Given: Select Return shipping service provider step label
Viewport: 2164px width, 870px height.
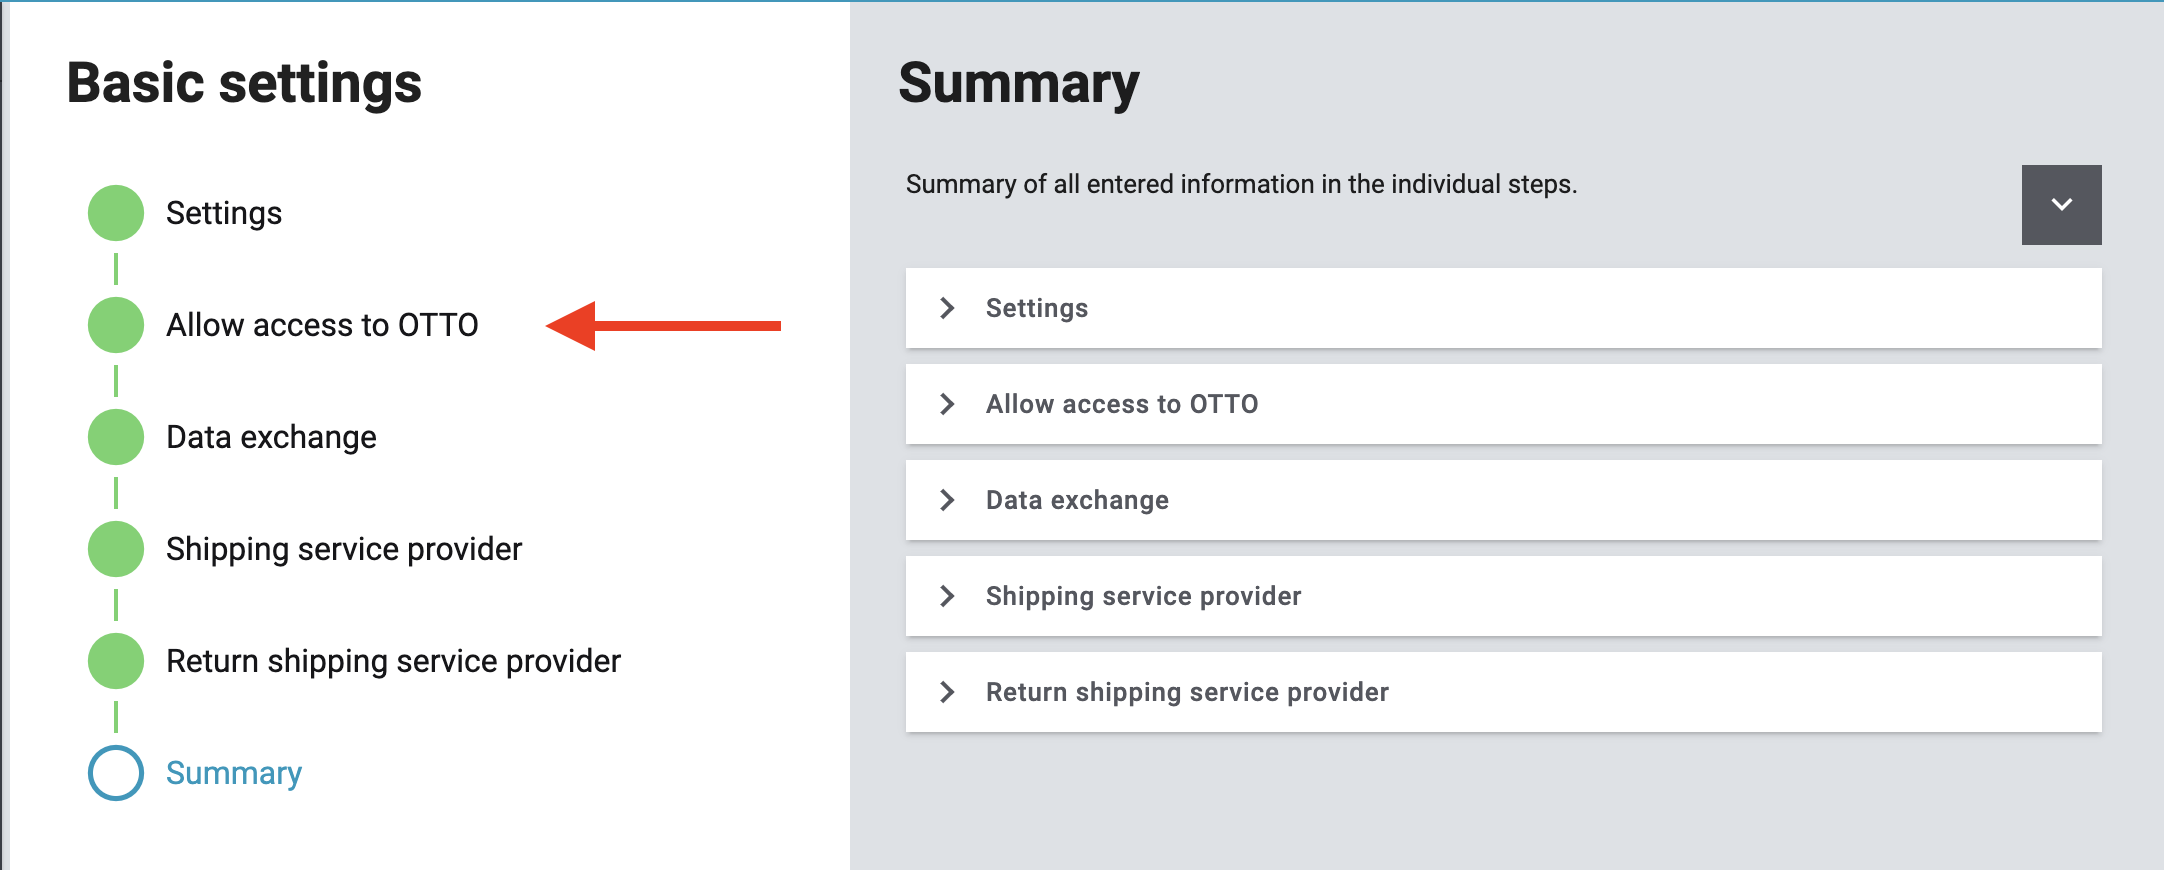Looking at the screenshot, I should coord(393,661).
